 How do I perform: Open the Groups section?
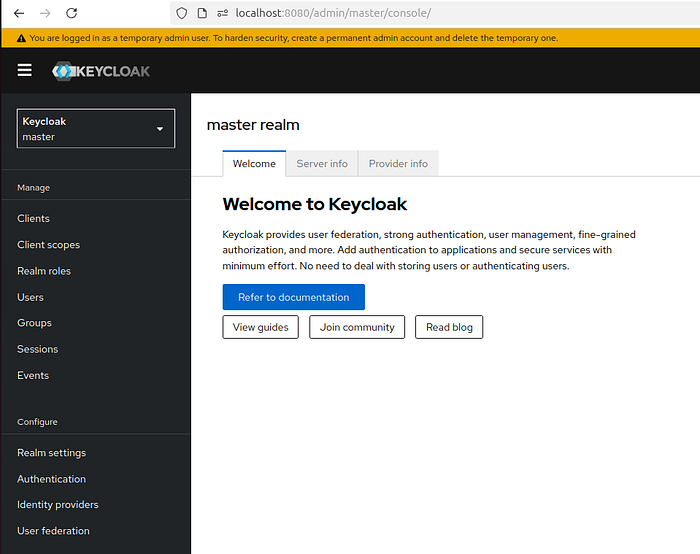click(34, 323)
